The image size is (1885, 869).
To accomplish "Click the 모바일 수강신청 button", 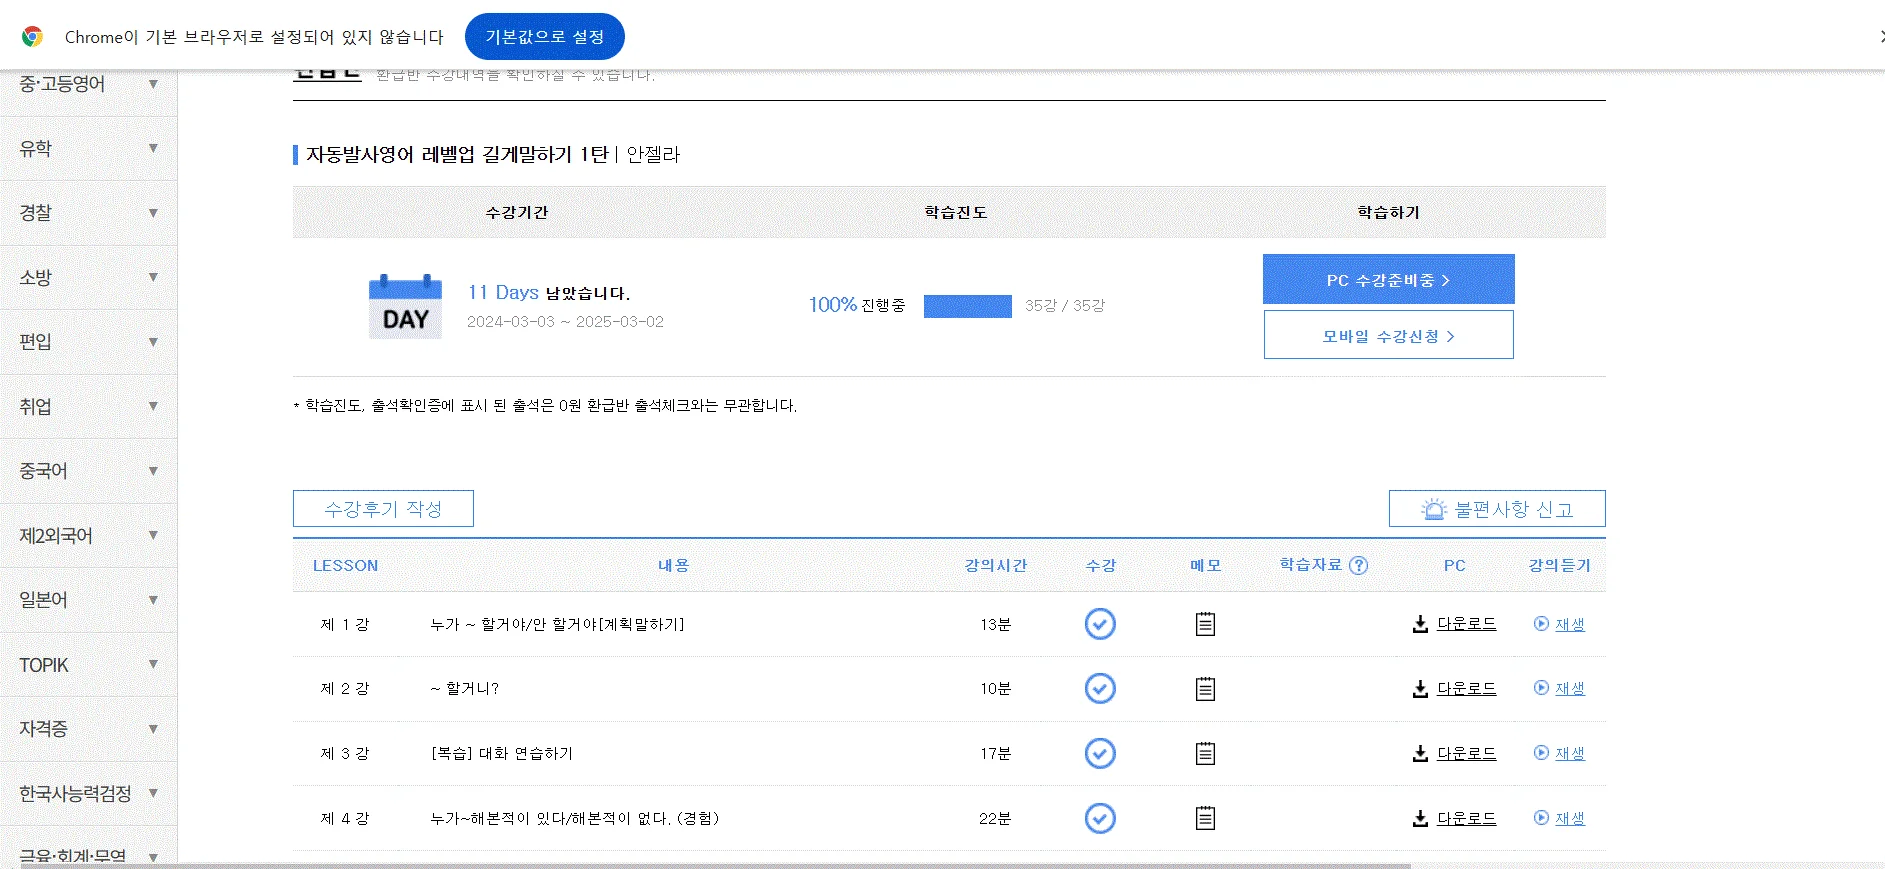I will (1388, 335).
